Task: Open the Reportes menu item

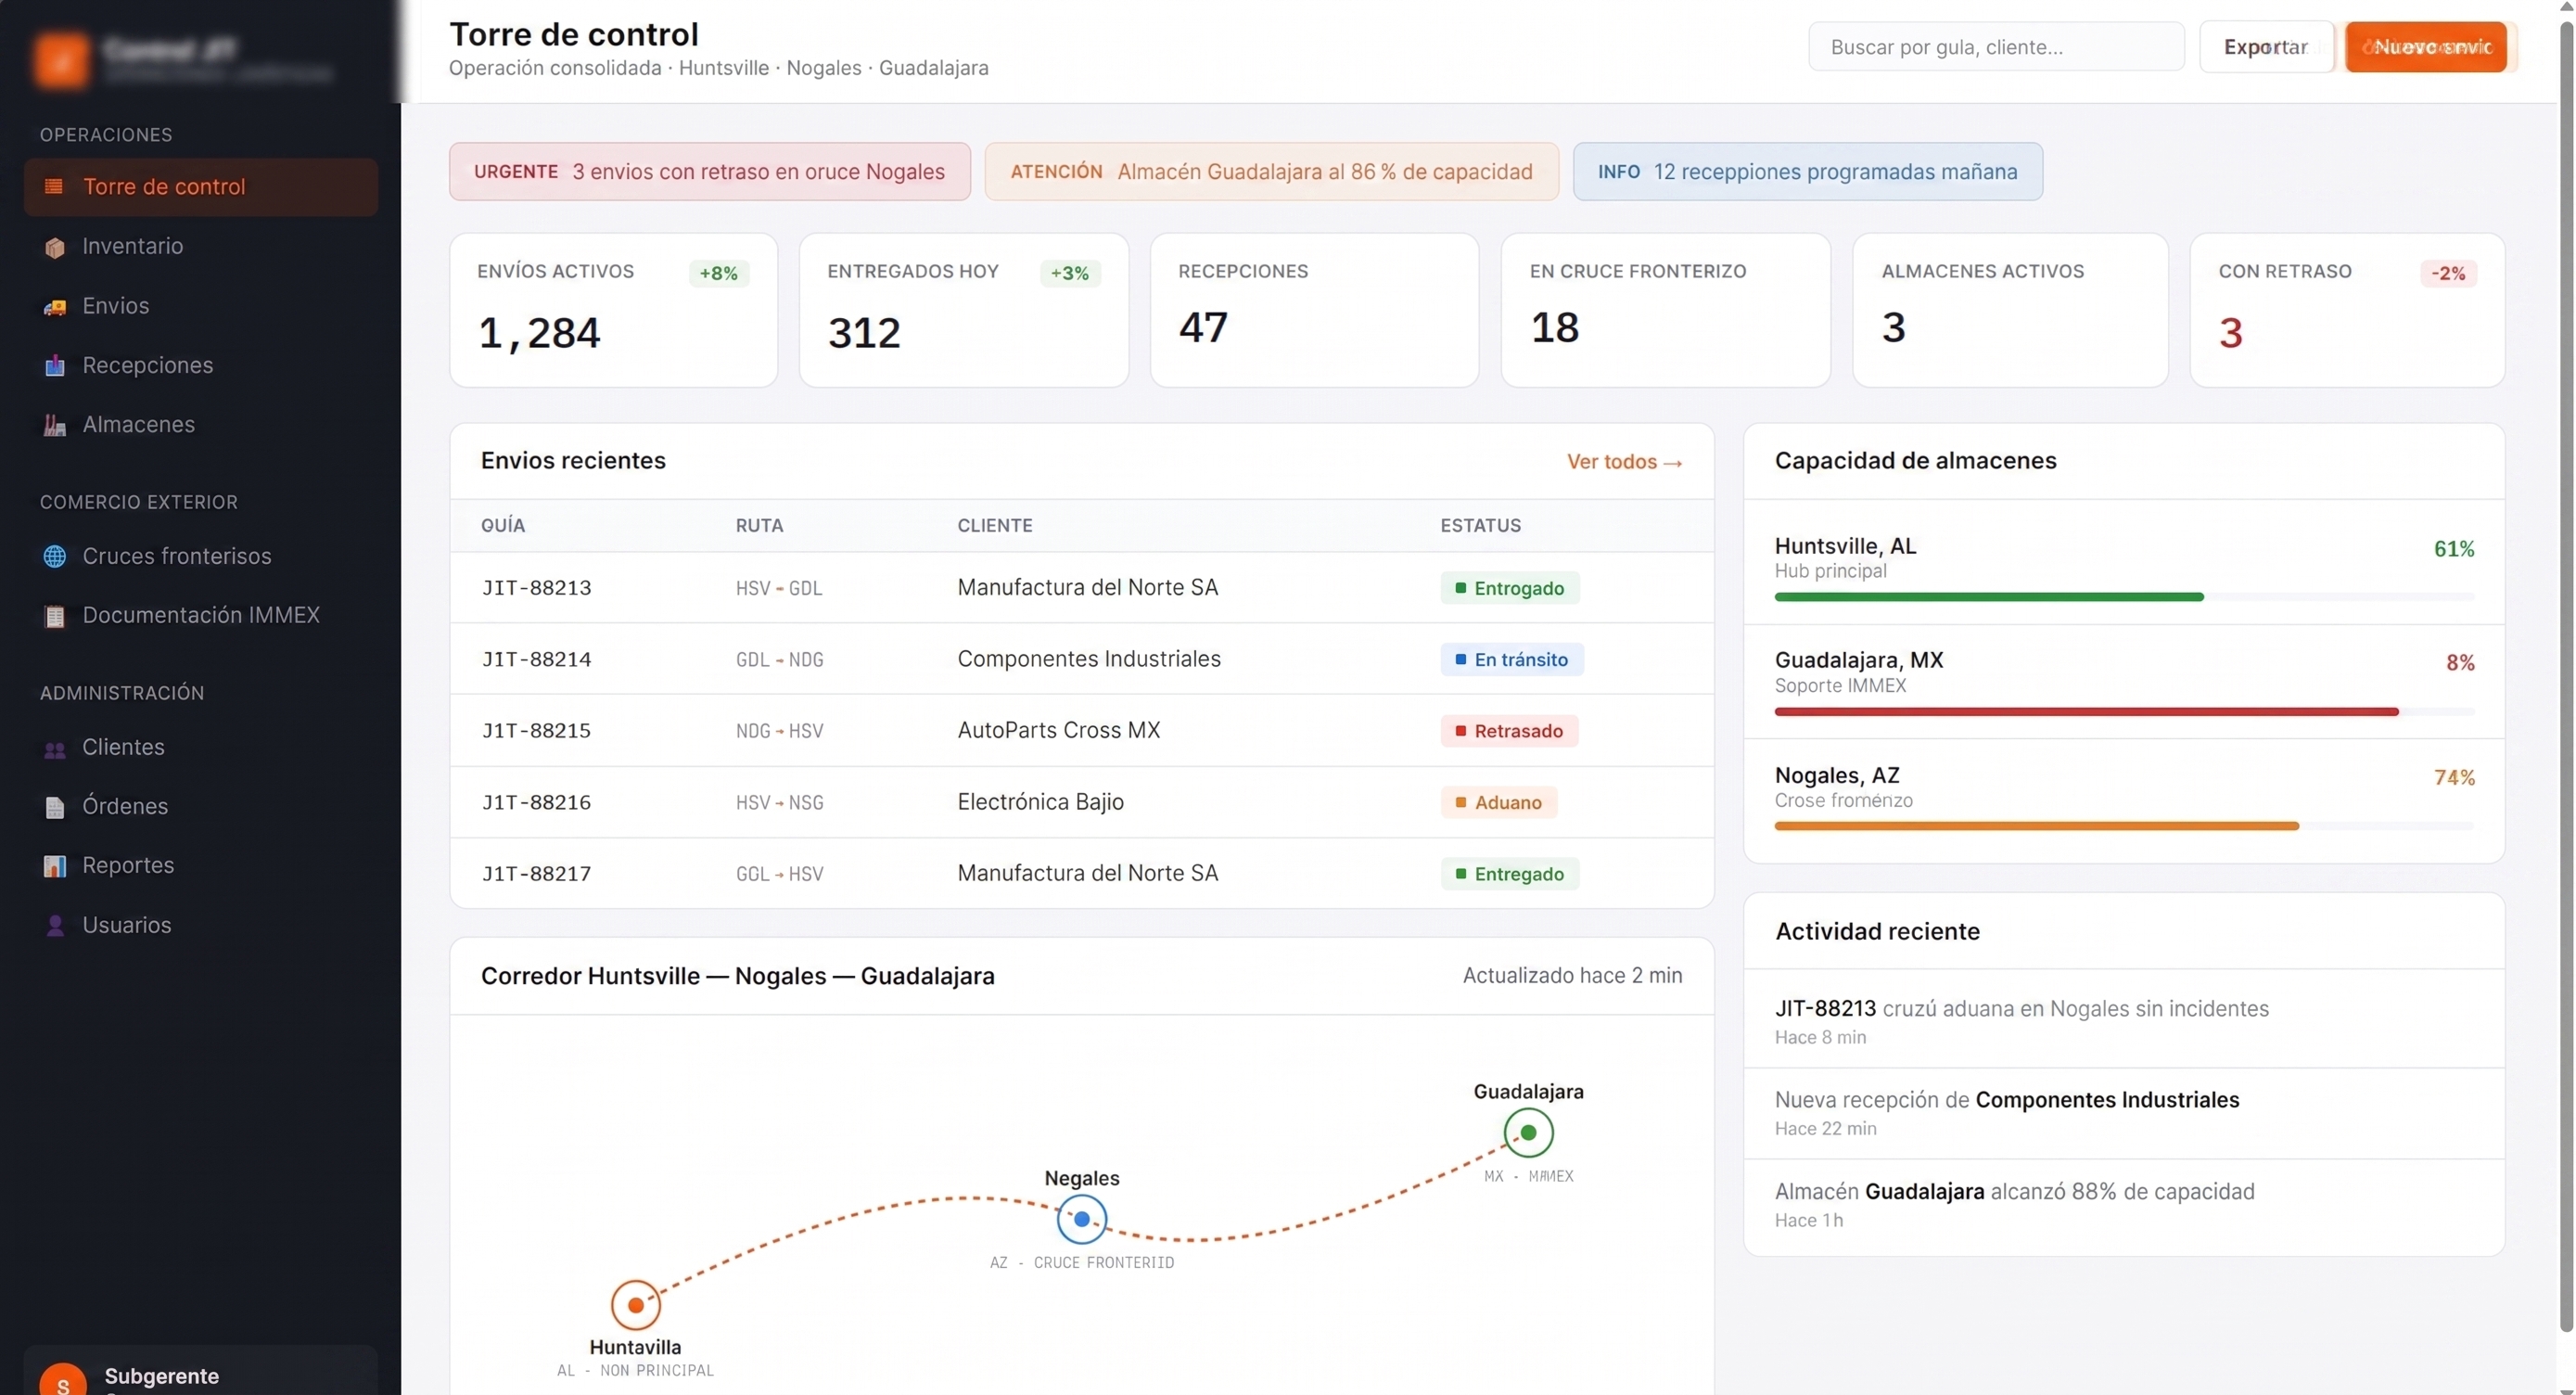Action: 200,866
